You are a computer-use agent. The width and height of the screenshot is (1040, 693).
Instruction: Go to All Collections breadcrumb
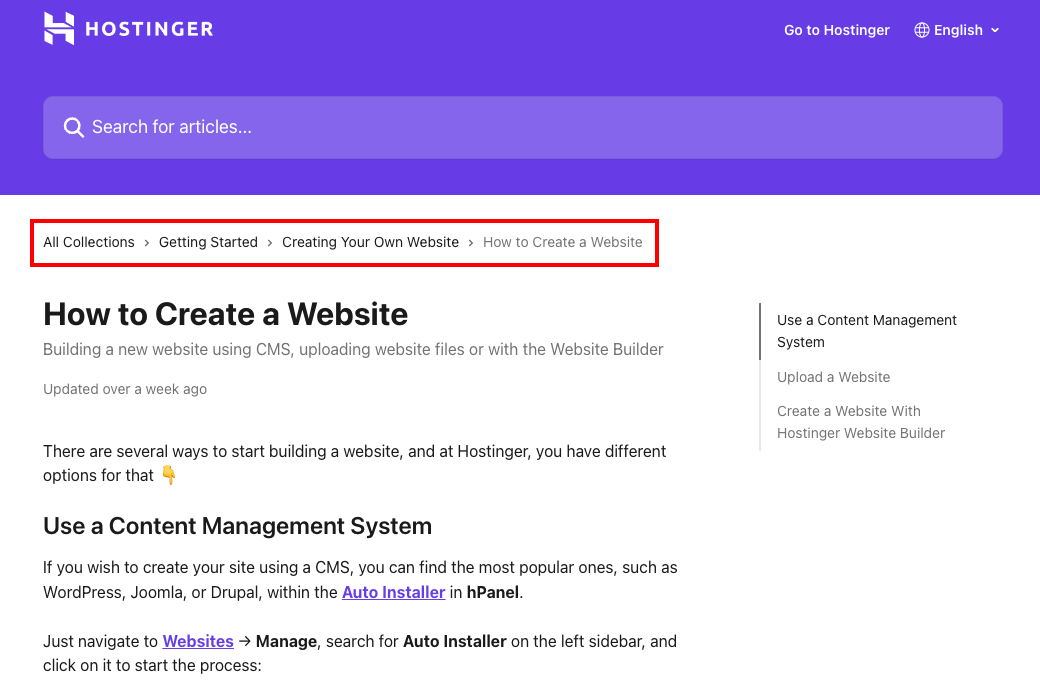[x=89, y=242]
